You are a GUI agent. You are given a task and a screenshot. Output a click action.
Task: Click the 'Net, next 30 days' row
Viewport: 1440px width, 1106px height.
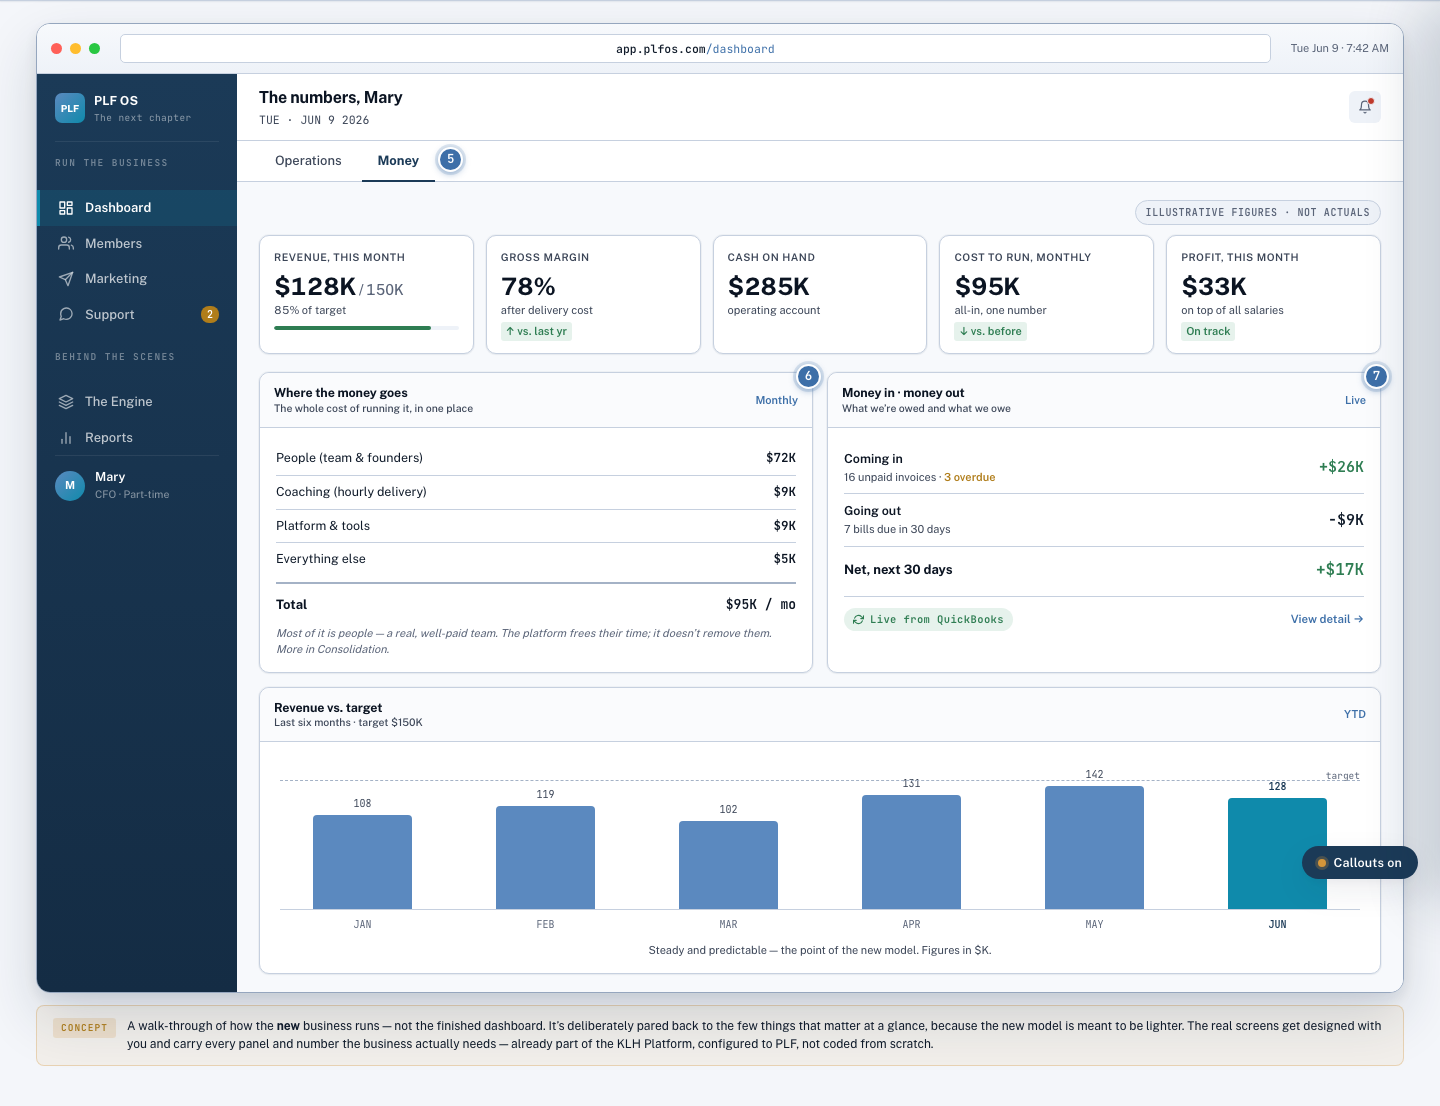1104,570
